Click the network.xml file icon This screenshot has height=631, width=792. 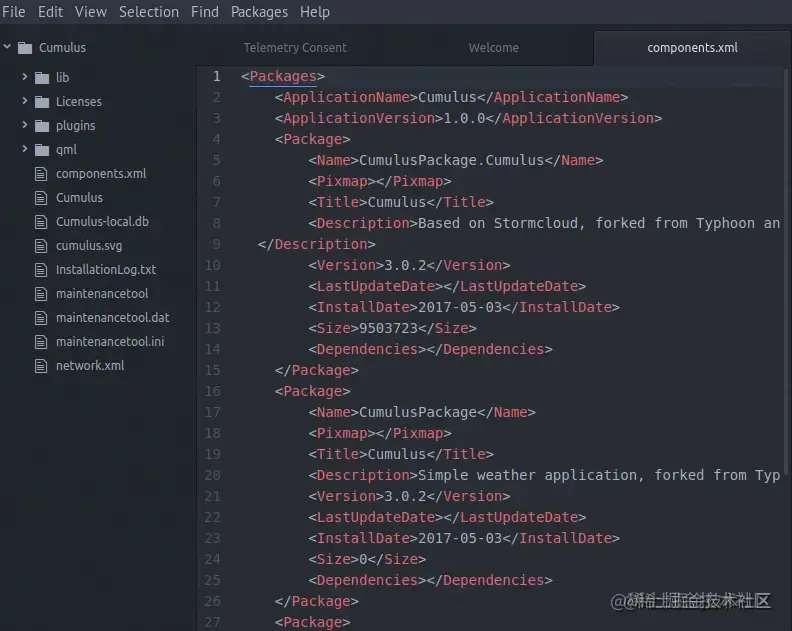pos(41,366)
